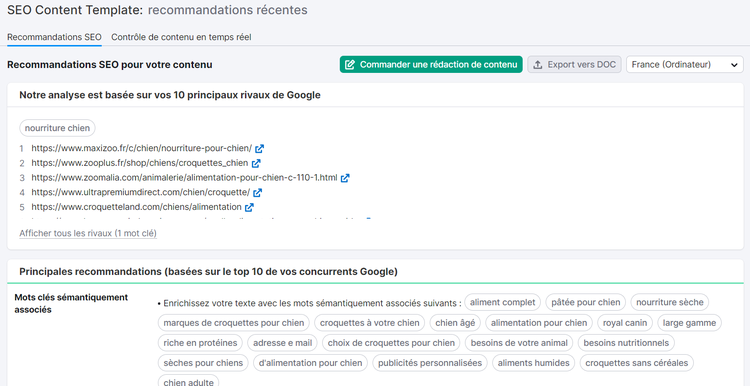Screen dimensions: 750x386
Task: Click marques de croquettes pour chien chip
Action: [234, 323]
